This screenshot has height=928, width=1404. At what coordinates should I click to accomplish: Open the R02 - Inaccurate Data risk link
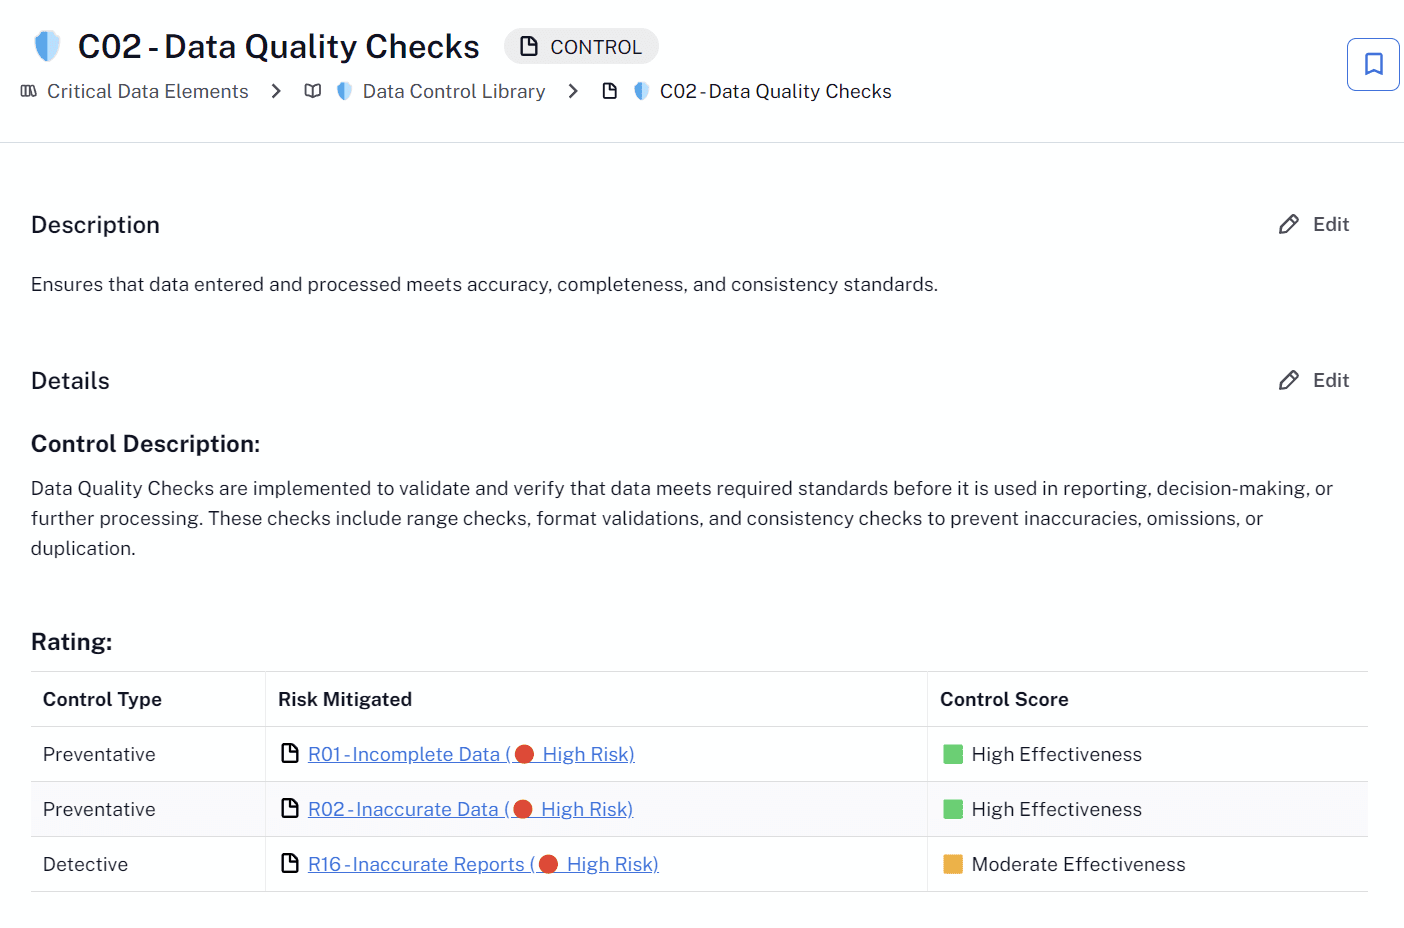click(x=470, y=808)
